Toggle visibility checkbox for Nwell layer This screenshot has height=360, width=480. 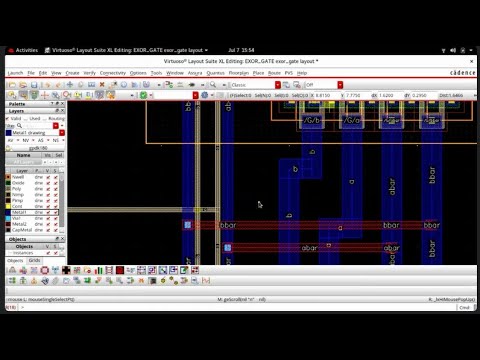point(48,177)
